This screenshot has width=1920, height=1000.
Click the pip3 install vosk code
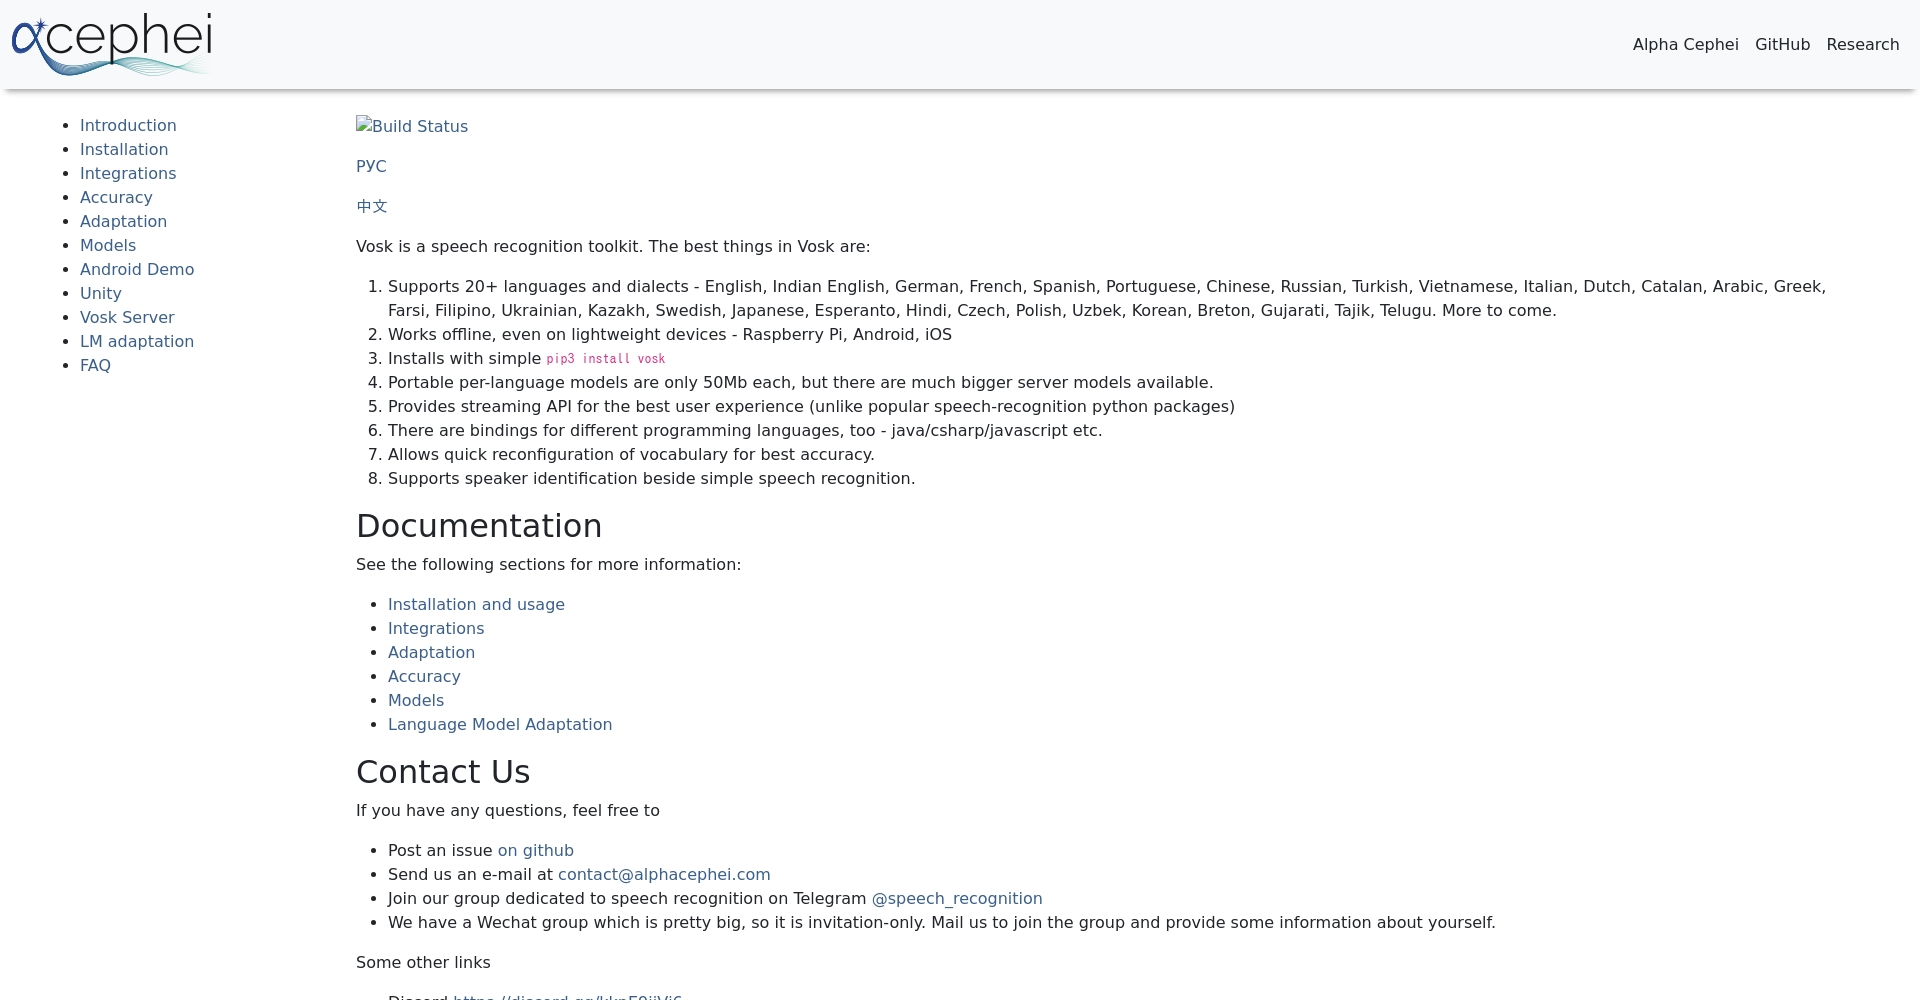(x=605, y=359)
